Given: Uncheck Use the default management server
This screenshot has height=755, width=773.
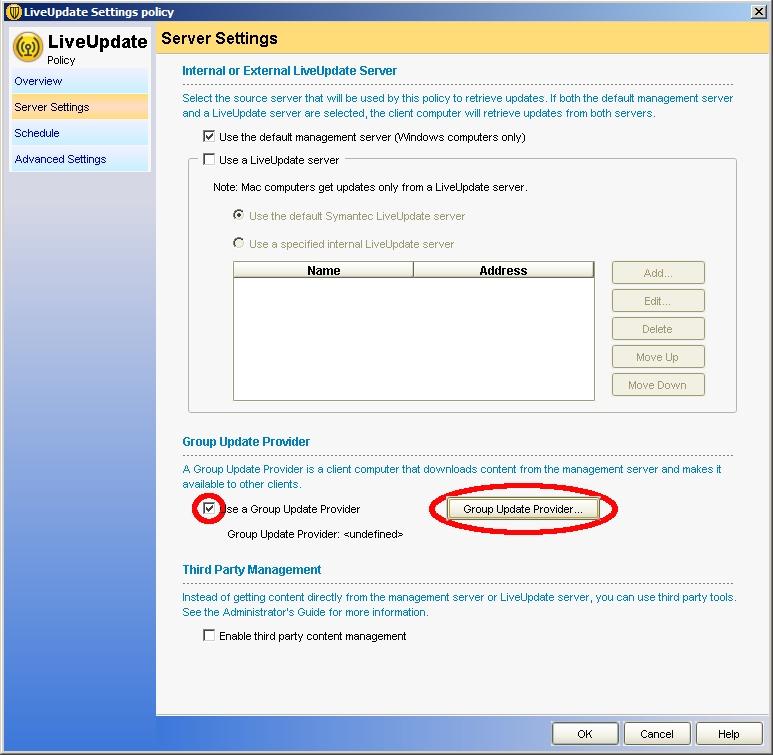Looking at the screenshot, I should 209,136.
